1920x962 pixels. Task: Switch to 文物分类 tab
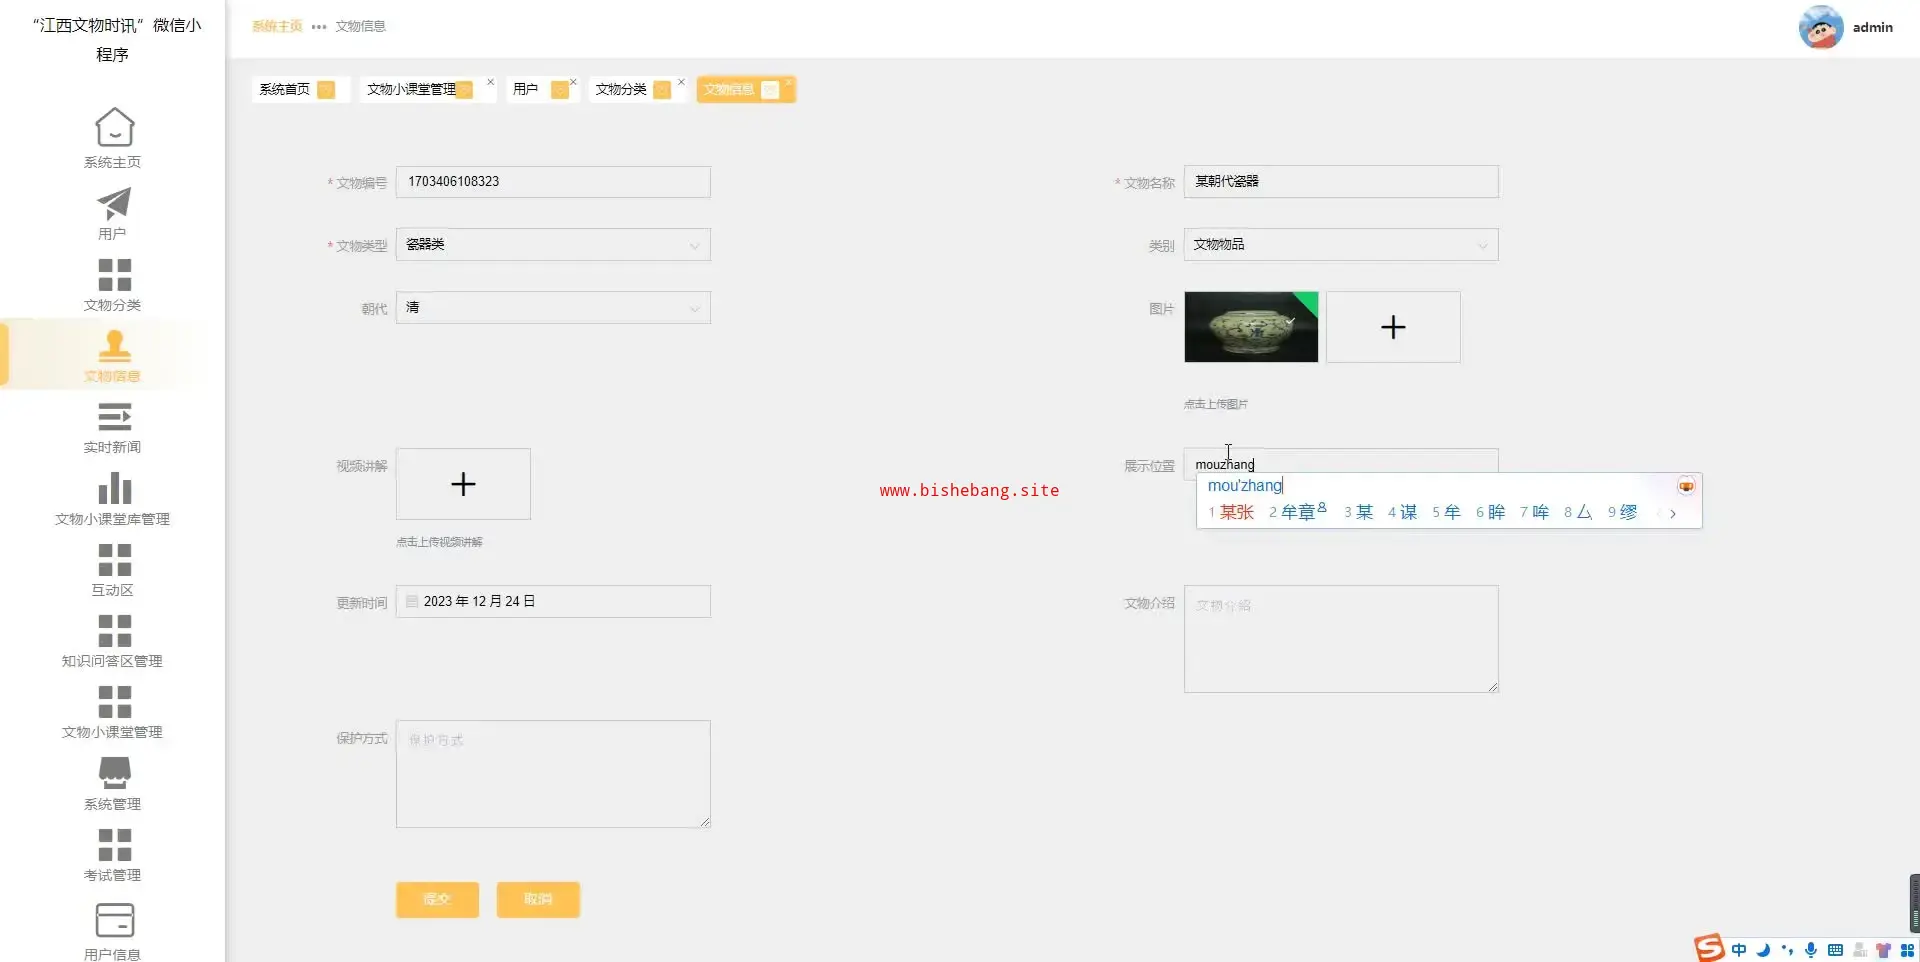pos(636,90)
